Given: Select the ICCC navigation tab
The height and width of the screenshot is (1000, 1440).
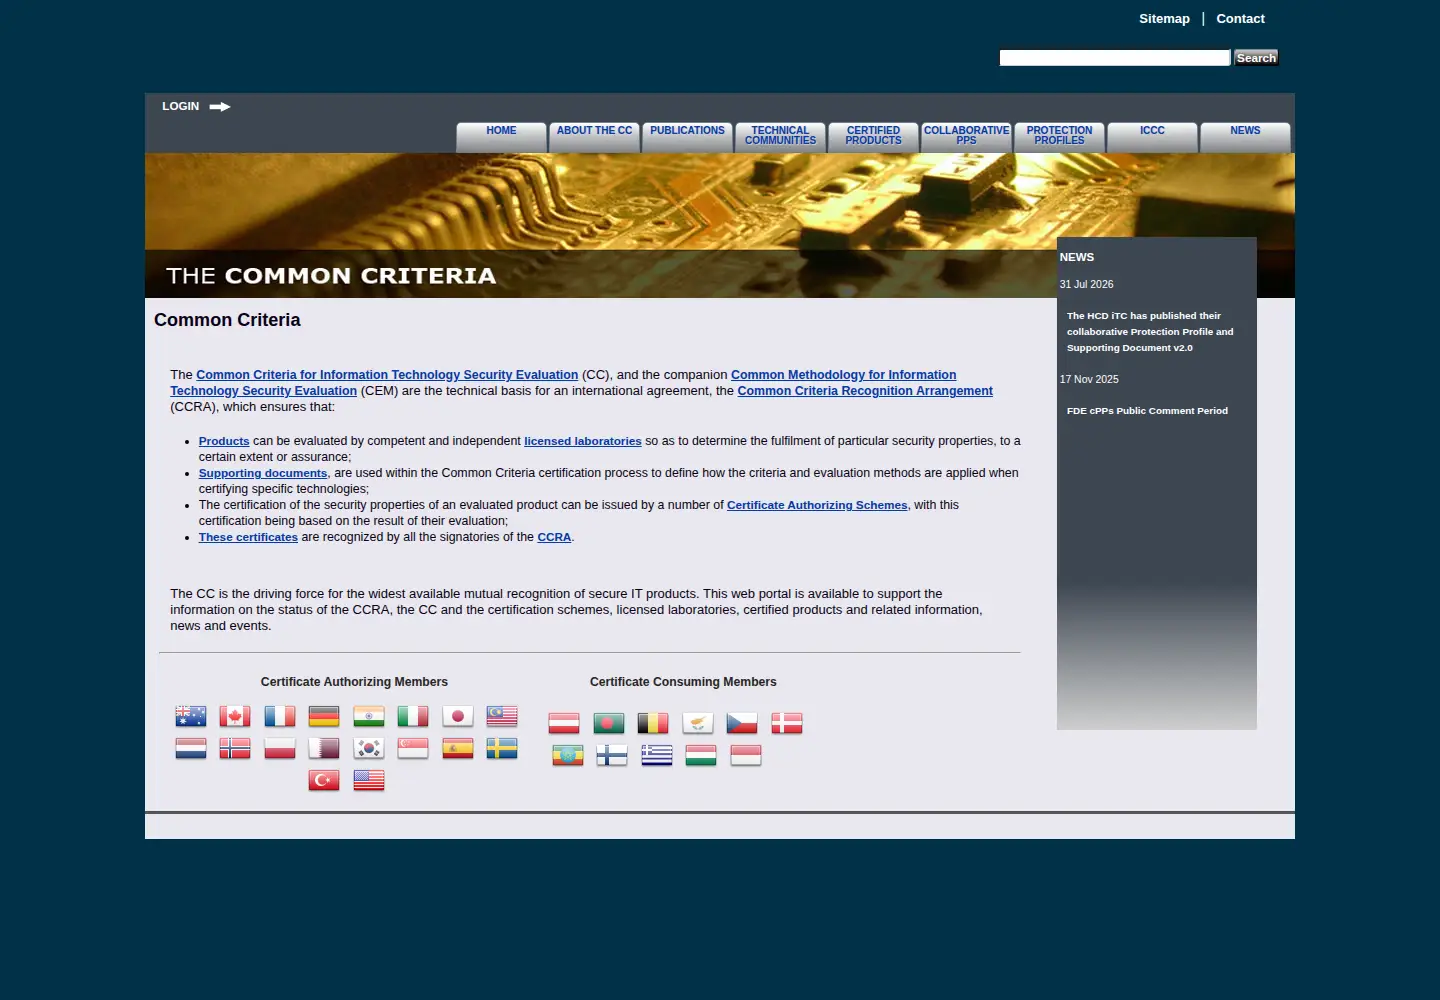Looking at the screenshot, I should pos(1152,137).
